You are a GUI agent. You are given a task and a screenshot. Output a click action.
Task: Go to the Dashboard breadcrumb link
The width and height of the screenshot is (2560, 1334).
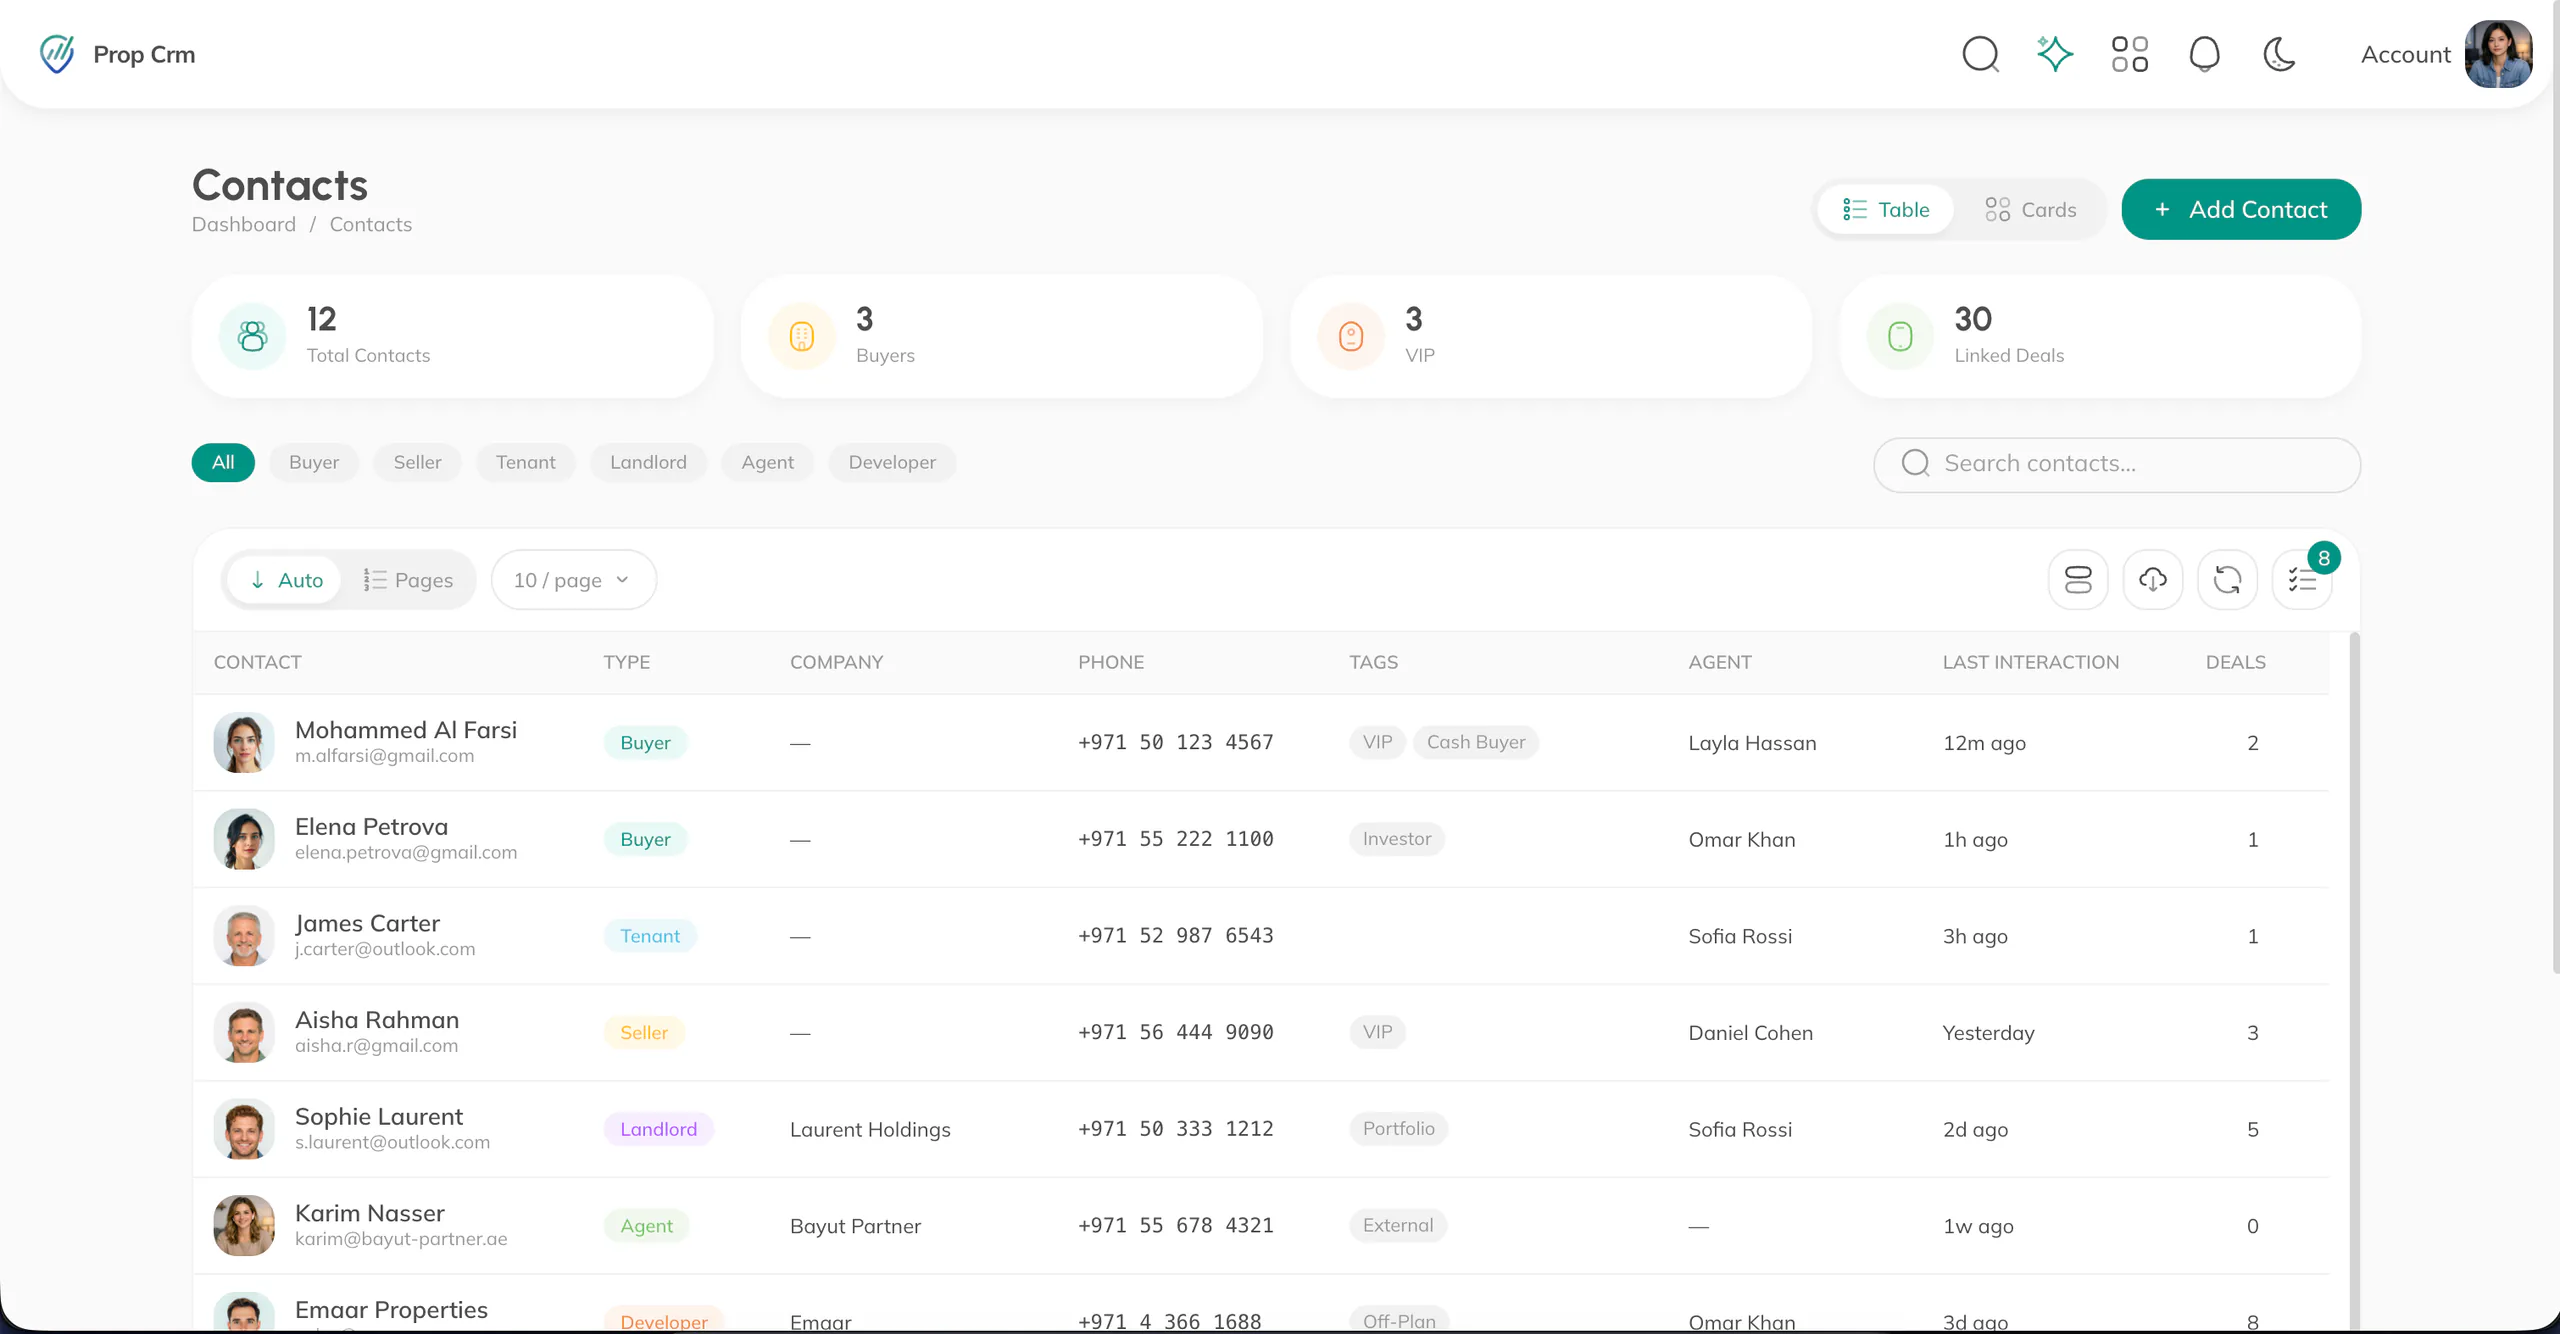[244, 224]
